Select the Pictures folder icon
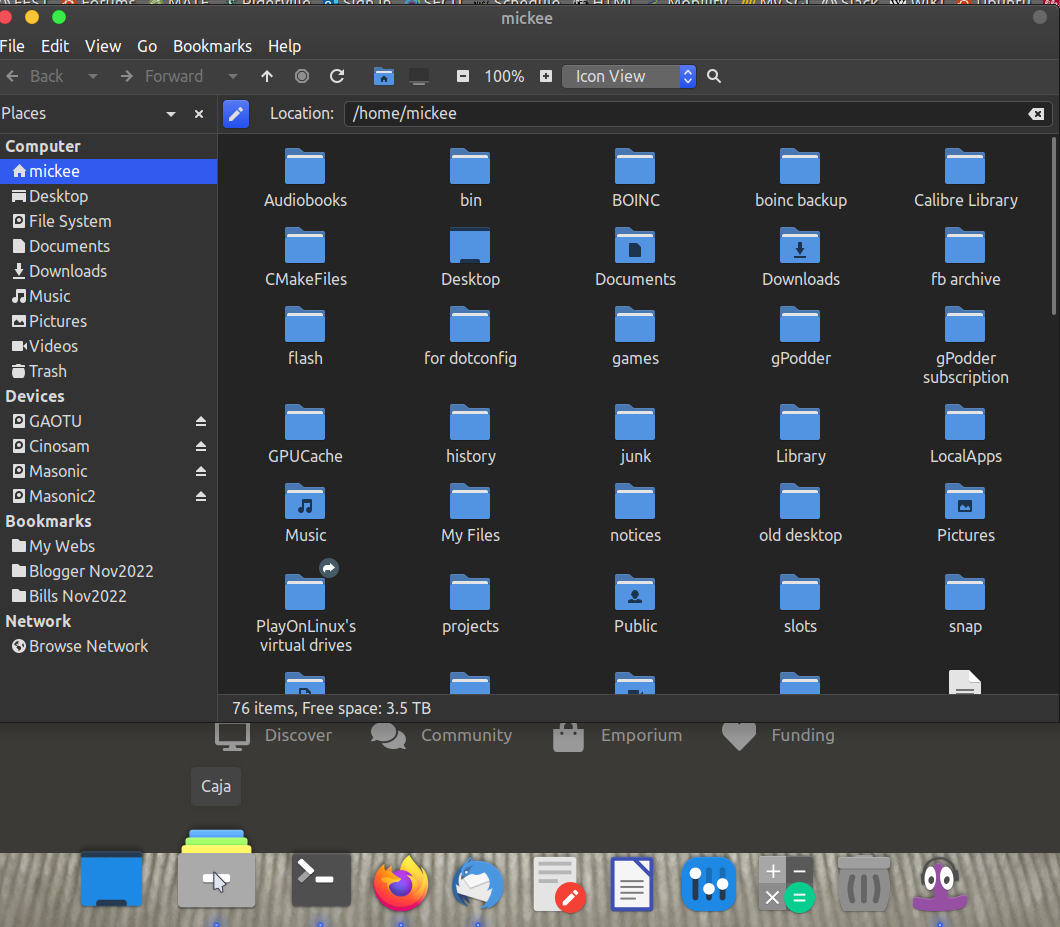This screenshot has height=927, width=1060. click(965, 502)
